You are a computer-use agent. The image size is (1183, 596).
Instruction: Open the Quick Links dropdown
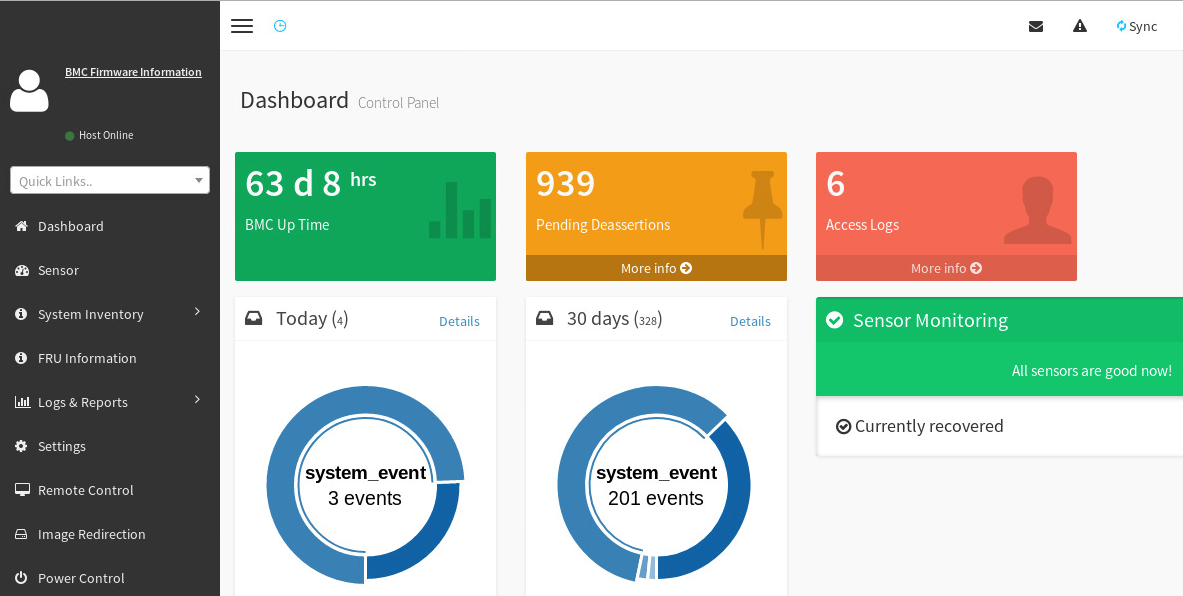click(x=110, y=180)
